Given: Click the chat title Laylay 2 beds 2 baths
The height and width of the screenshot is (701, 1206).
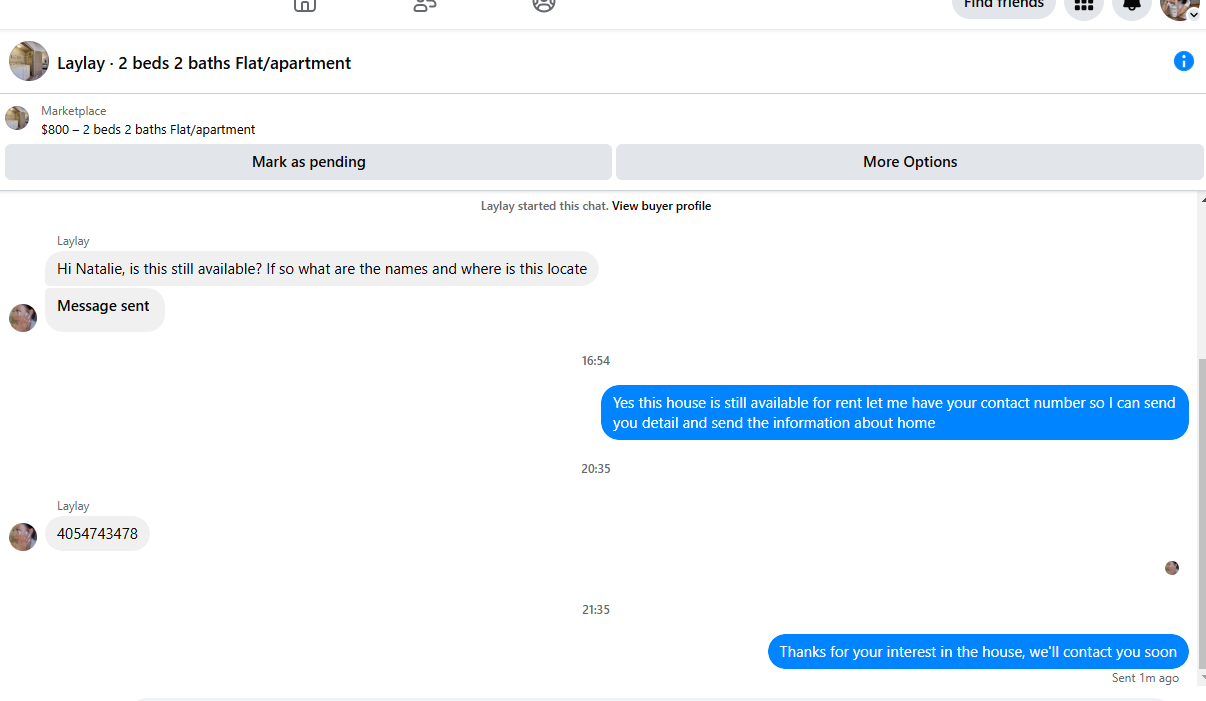Looking at the screenshot, I should pos(204,63).
